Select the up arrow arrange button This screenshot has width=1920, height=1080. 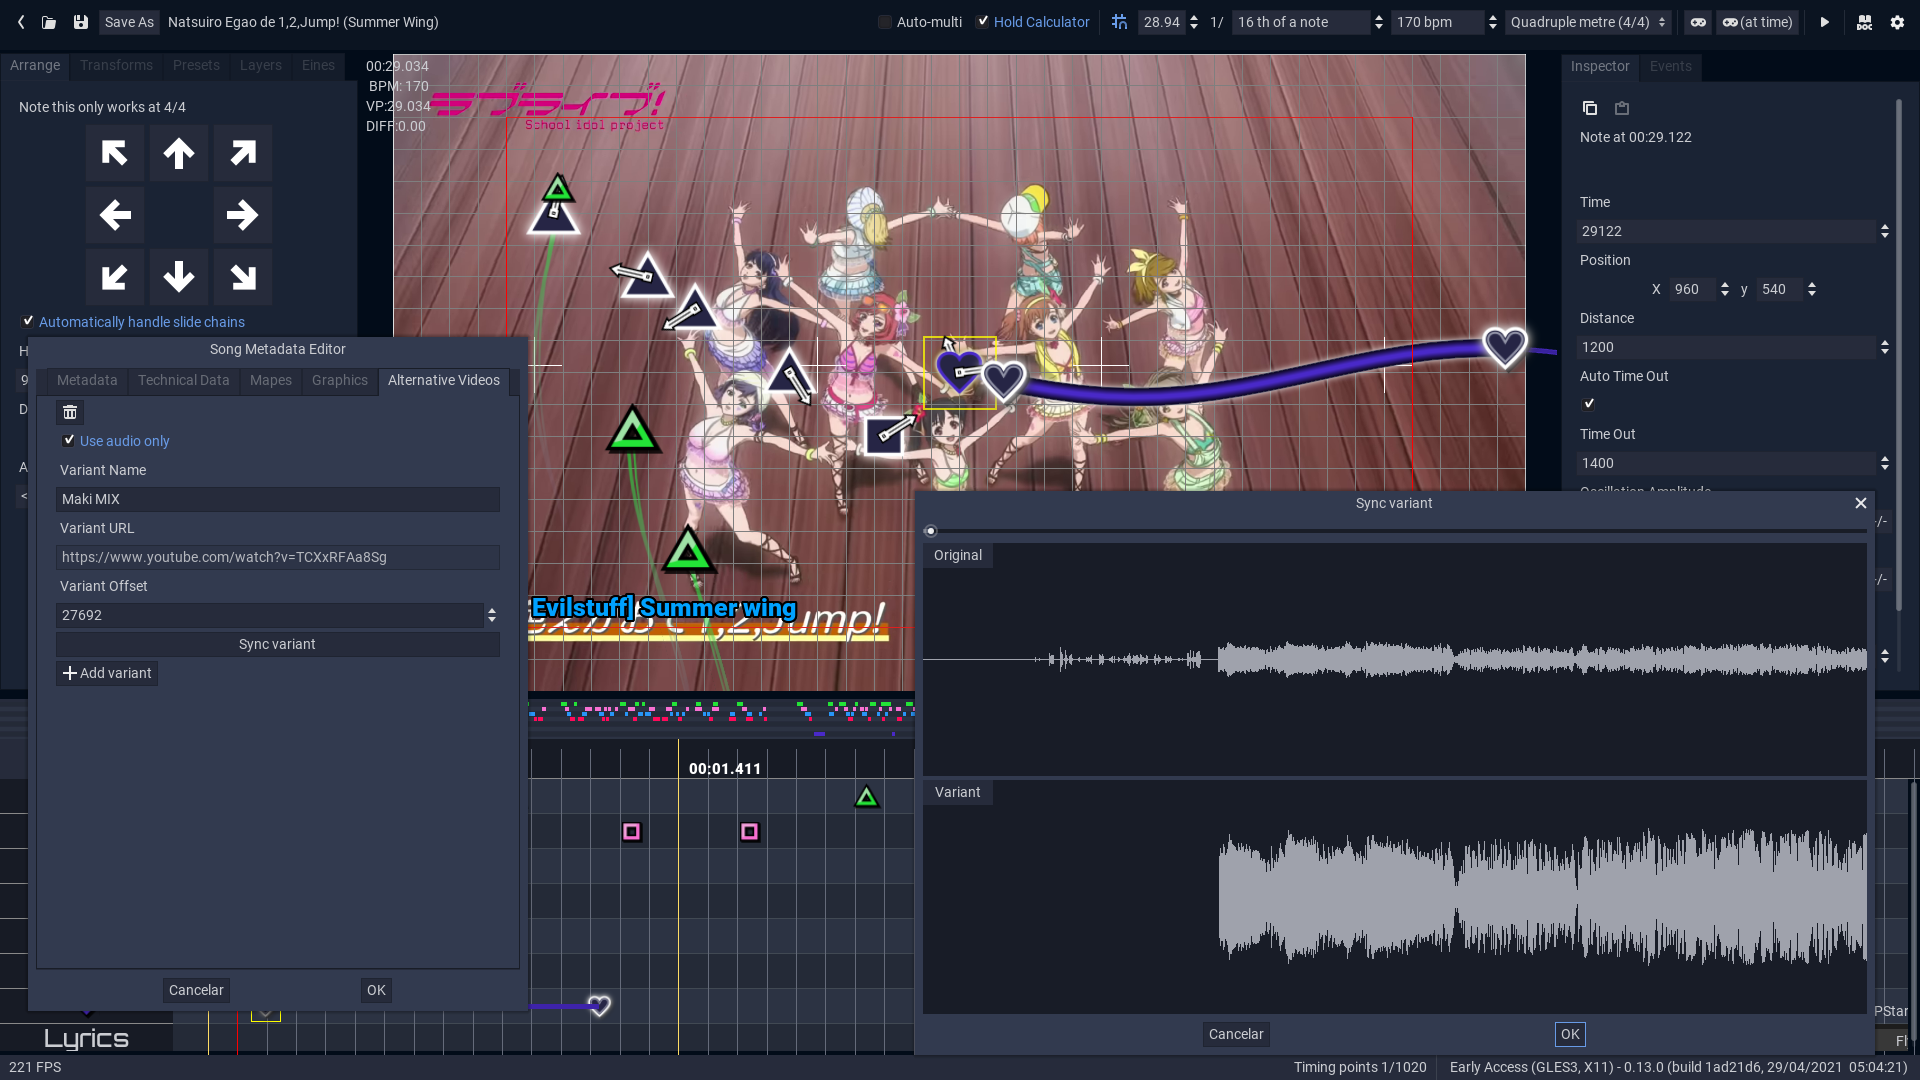click(x=179, y=153)
